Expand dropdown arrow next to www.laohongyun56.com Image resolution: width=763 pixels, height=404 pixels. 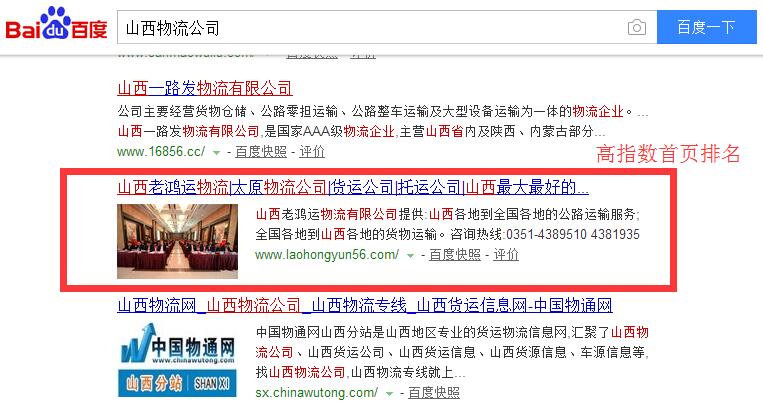tap(410, 256)
